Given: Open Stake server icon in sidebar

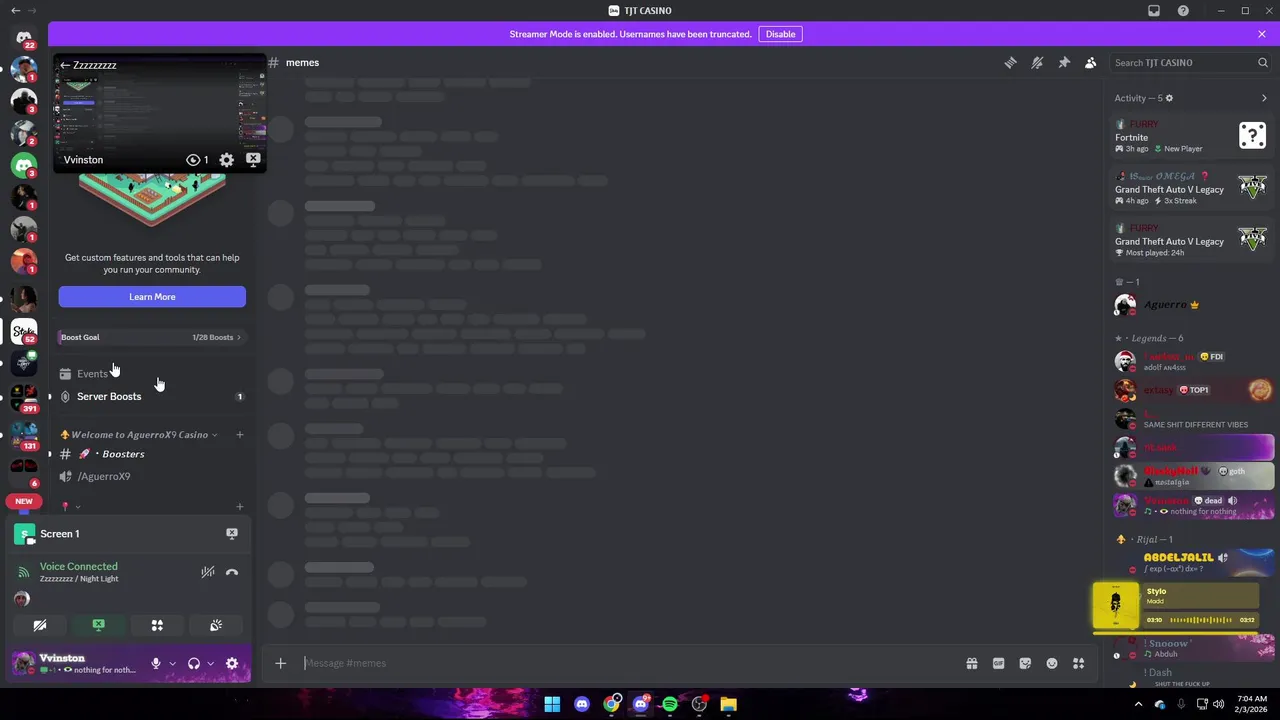Looking at the screenshot, I should click(24, 331).
